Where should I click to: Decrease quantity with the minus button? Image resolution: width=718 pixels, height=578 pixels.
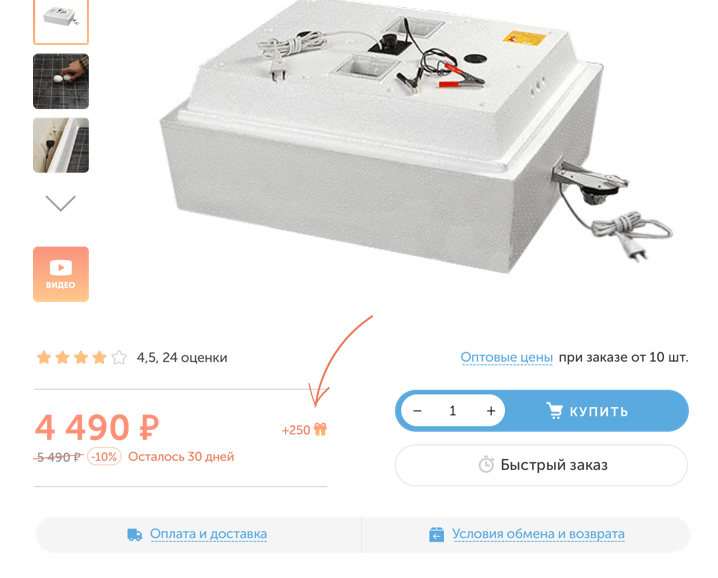click(x=417, y=411)
